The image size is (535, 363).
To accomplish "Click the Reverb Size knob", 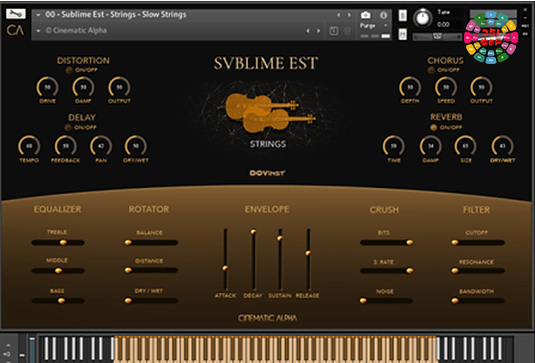I will coord(465,146).
